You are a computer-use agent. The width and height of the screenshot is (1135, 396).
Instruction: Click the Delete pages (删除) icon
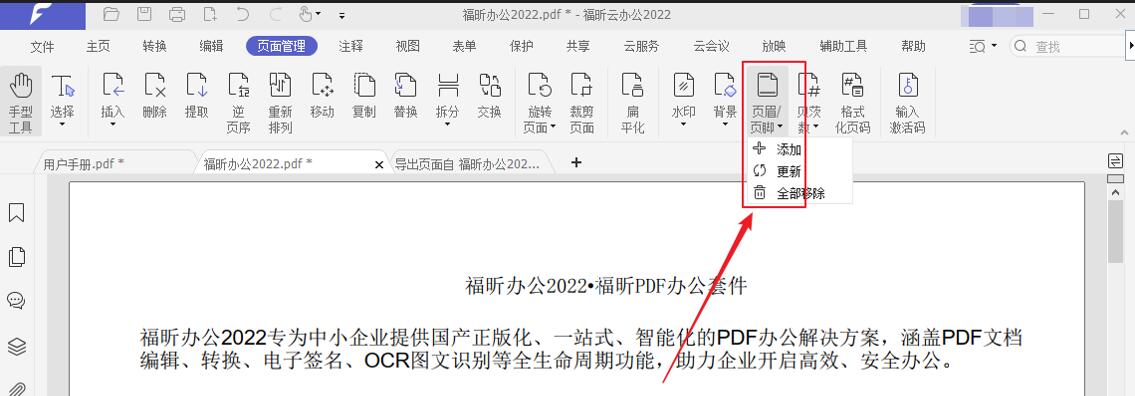tap(155, 86)
